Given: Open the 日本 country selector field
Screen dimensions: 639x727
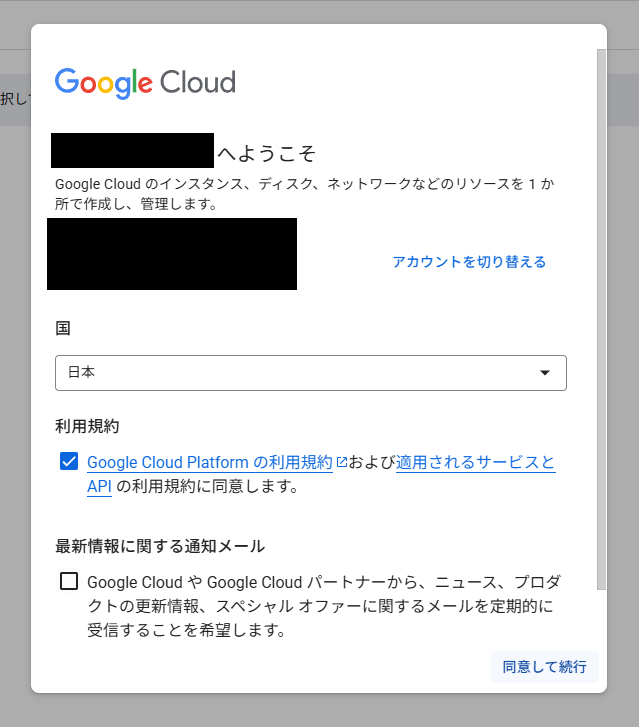Looking at the screenshot, I should pyautogui.click(x=300, y=373).
